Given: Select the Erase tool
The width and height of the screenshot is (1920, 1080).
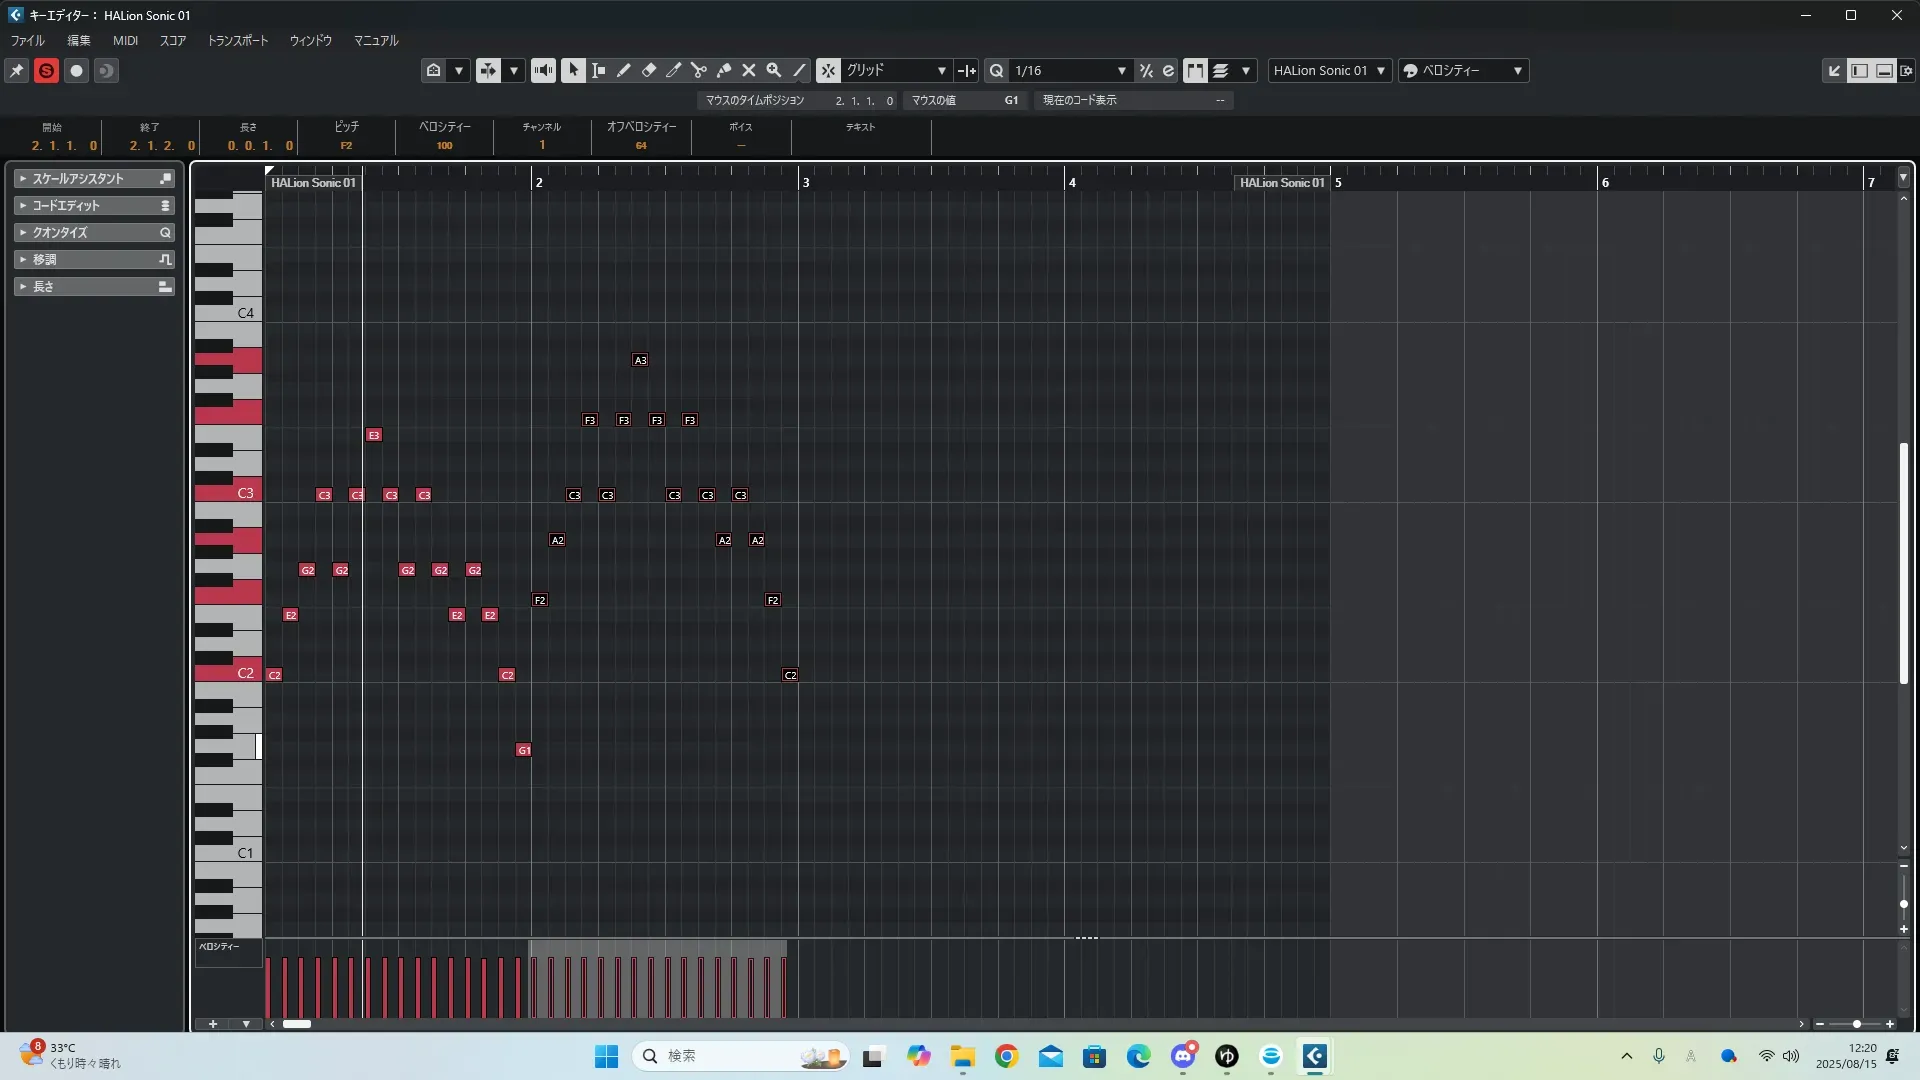Looking at the screenshot, I should 648,70.
